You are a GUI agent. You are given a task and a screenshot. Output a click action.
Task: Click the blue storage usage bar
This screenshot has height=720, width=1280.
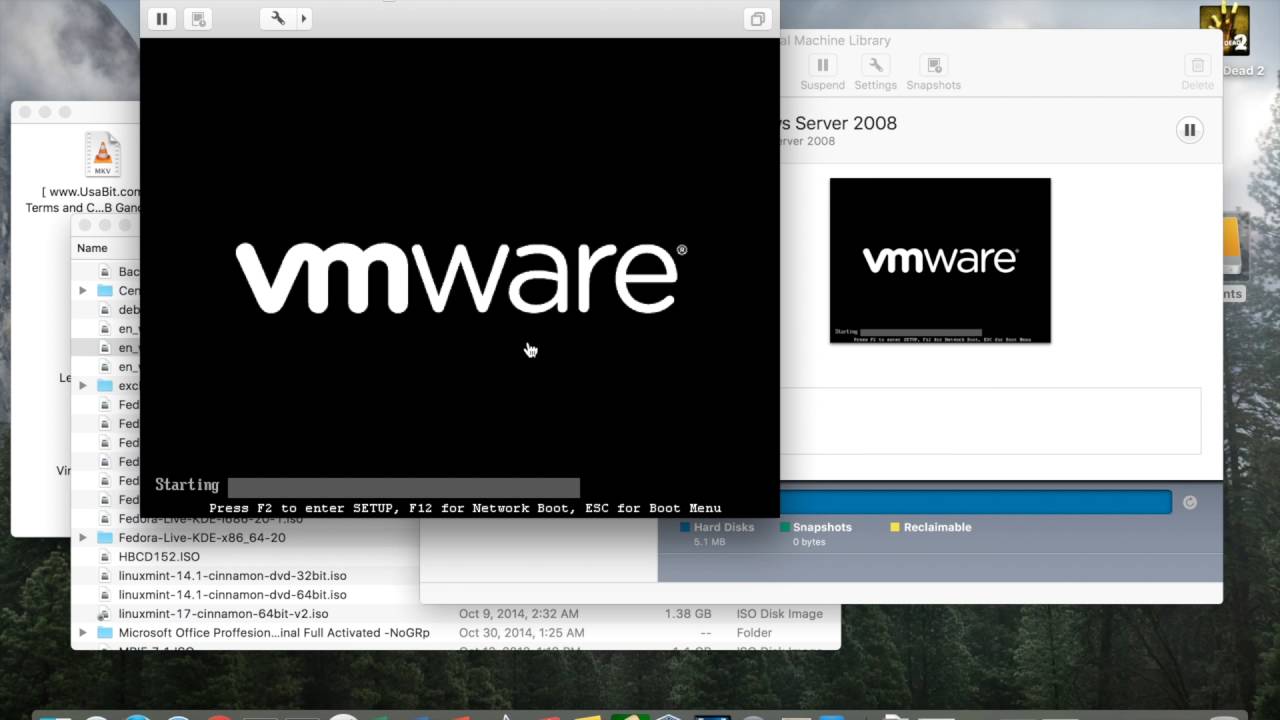click(x=975, y=502)
